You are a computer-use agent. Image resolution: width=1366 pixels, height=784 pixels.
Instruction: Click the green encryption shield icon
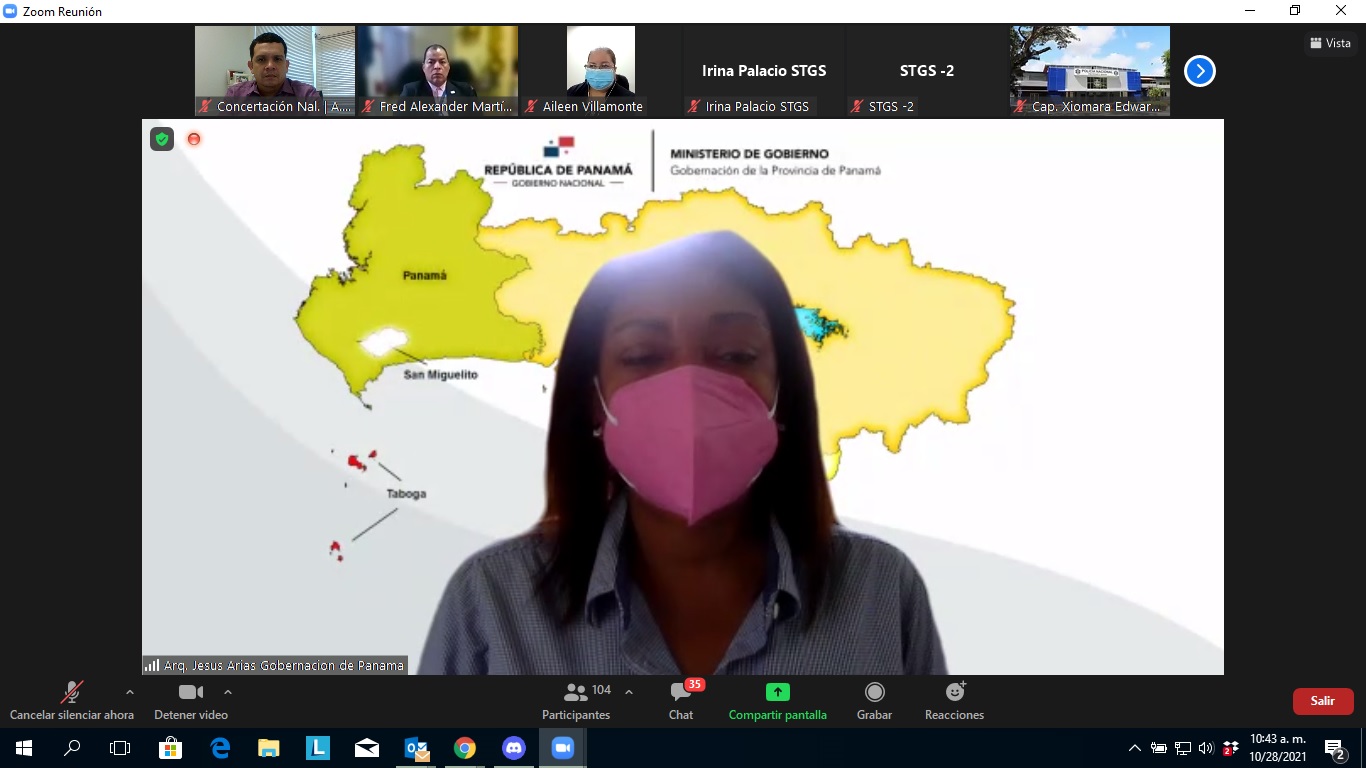click(162, 139)
